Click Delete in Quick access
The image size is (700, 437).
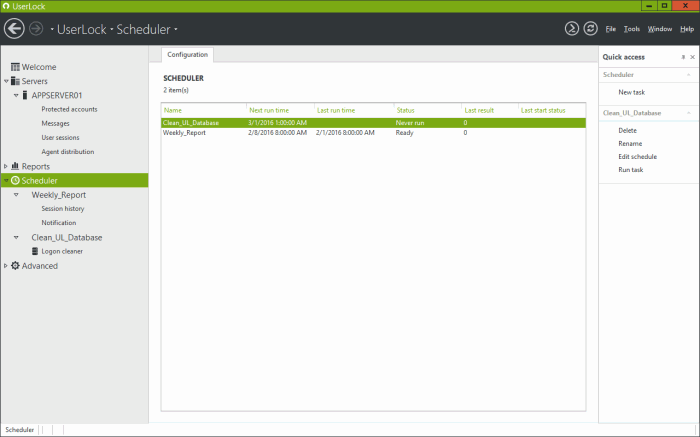627,130
